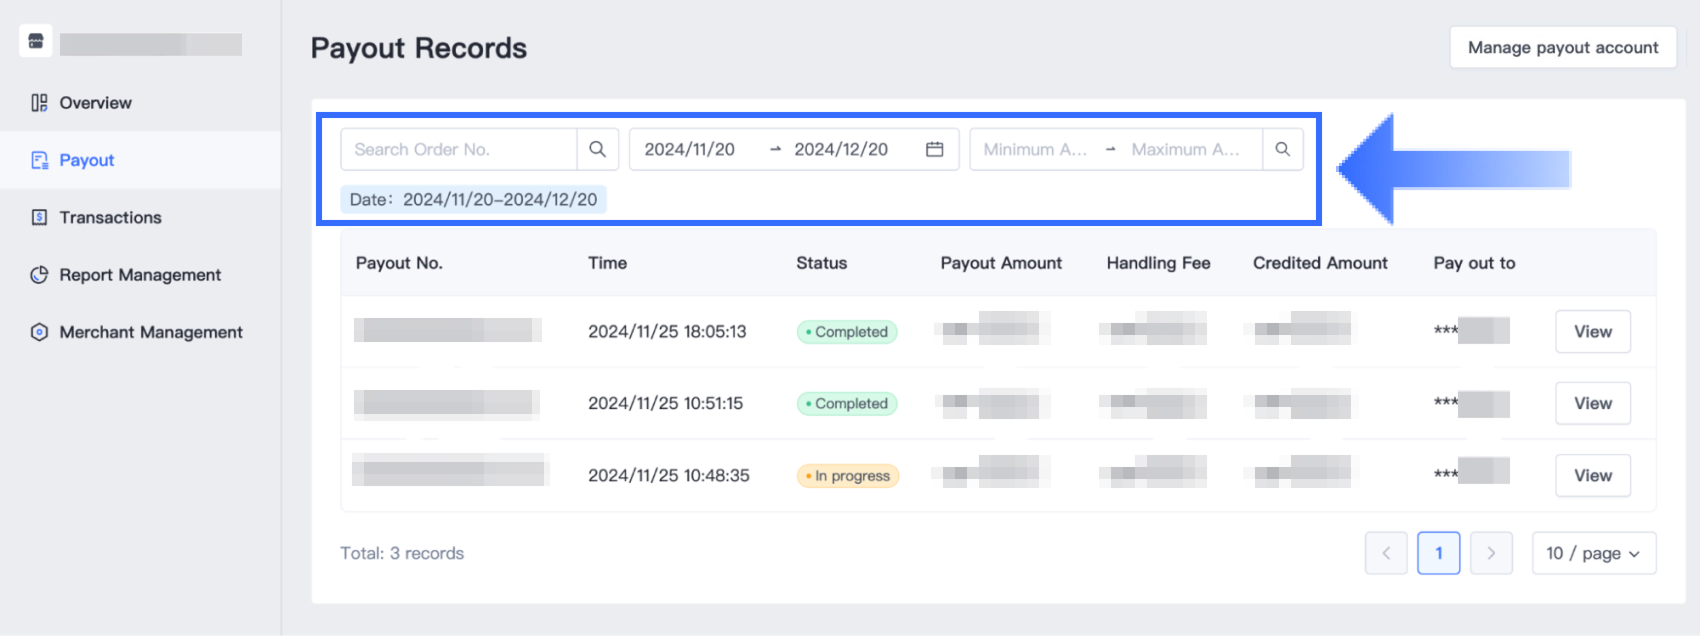The width and height of the screenshot is (1700, 636).
Task: Click the store logo icon in sidebar
Action: click(x=36, y=41)
